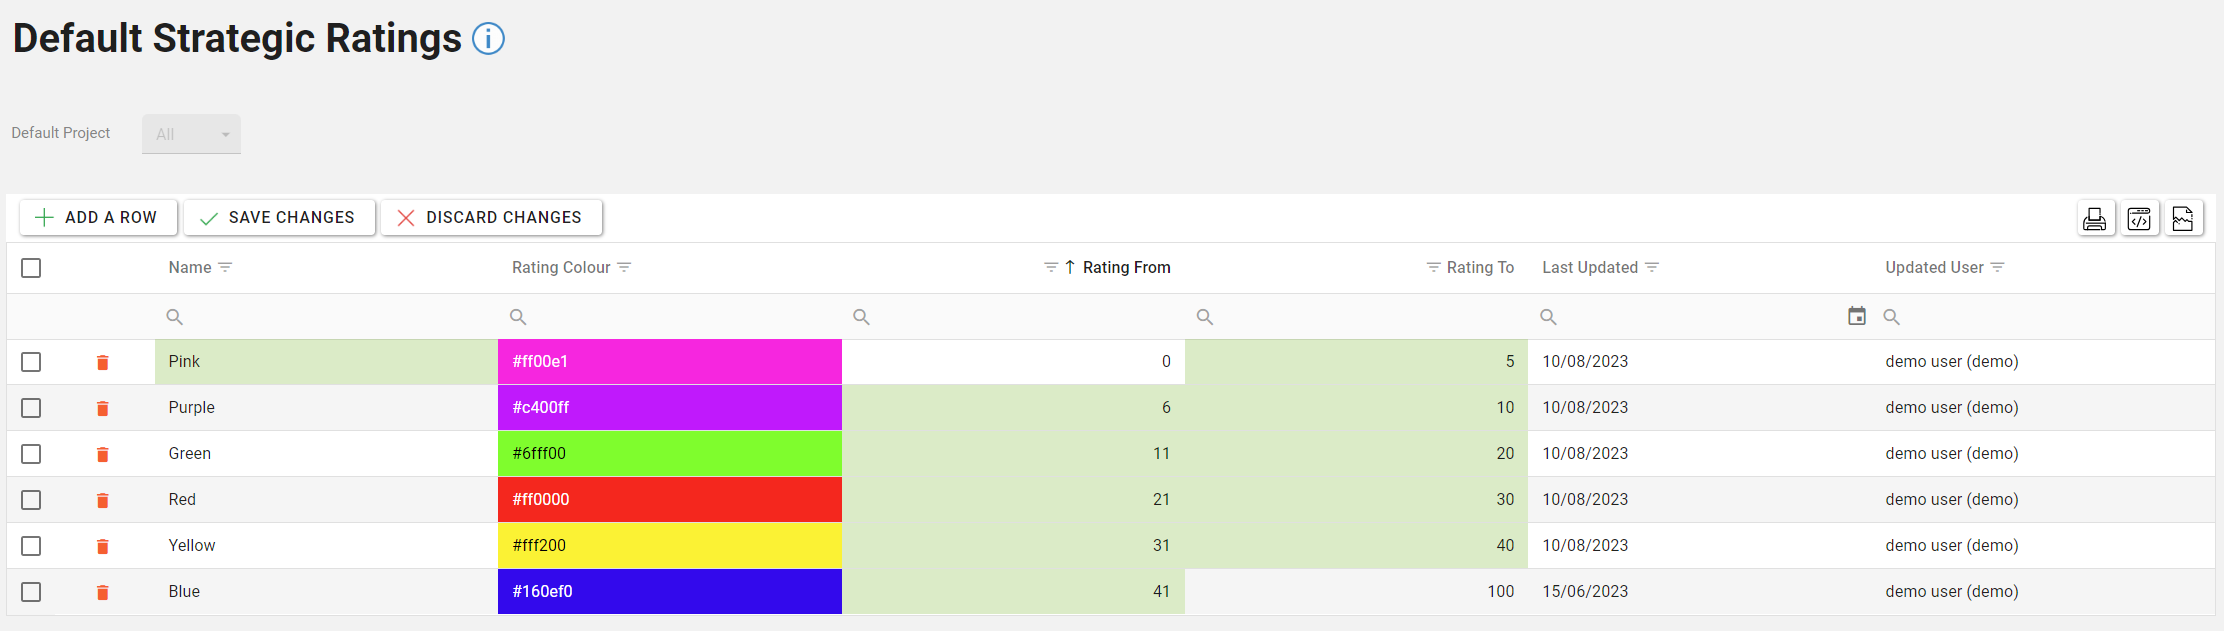
Task: Open the Default Project dropdown
Action: (191, 134)
